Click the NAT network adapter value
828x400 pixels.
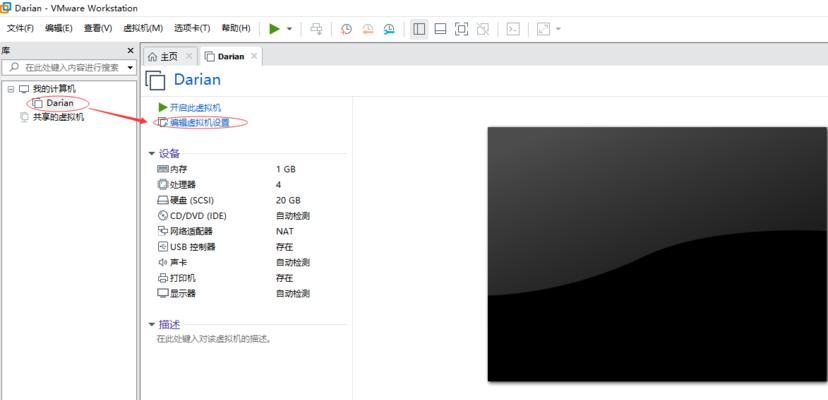coord(285,231)
